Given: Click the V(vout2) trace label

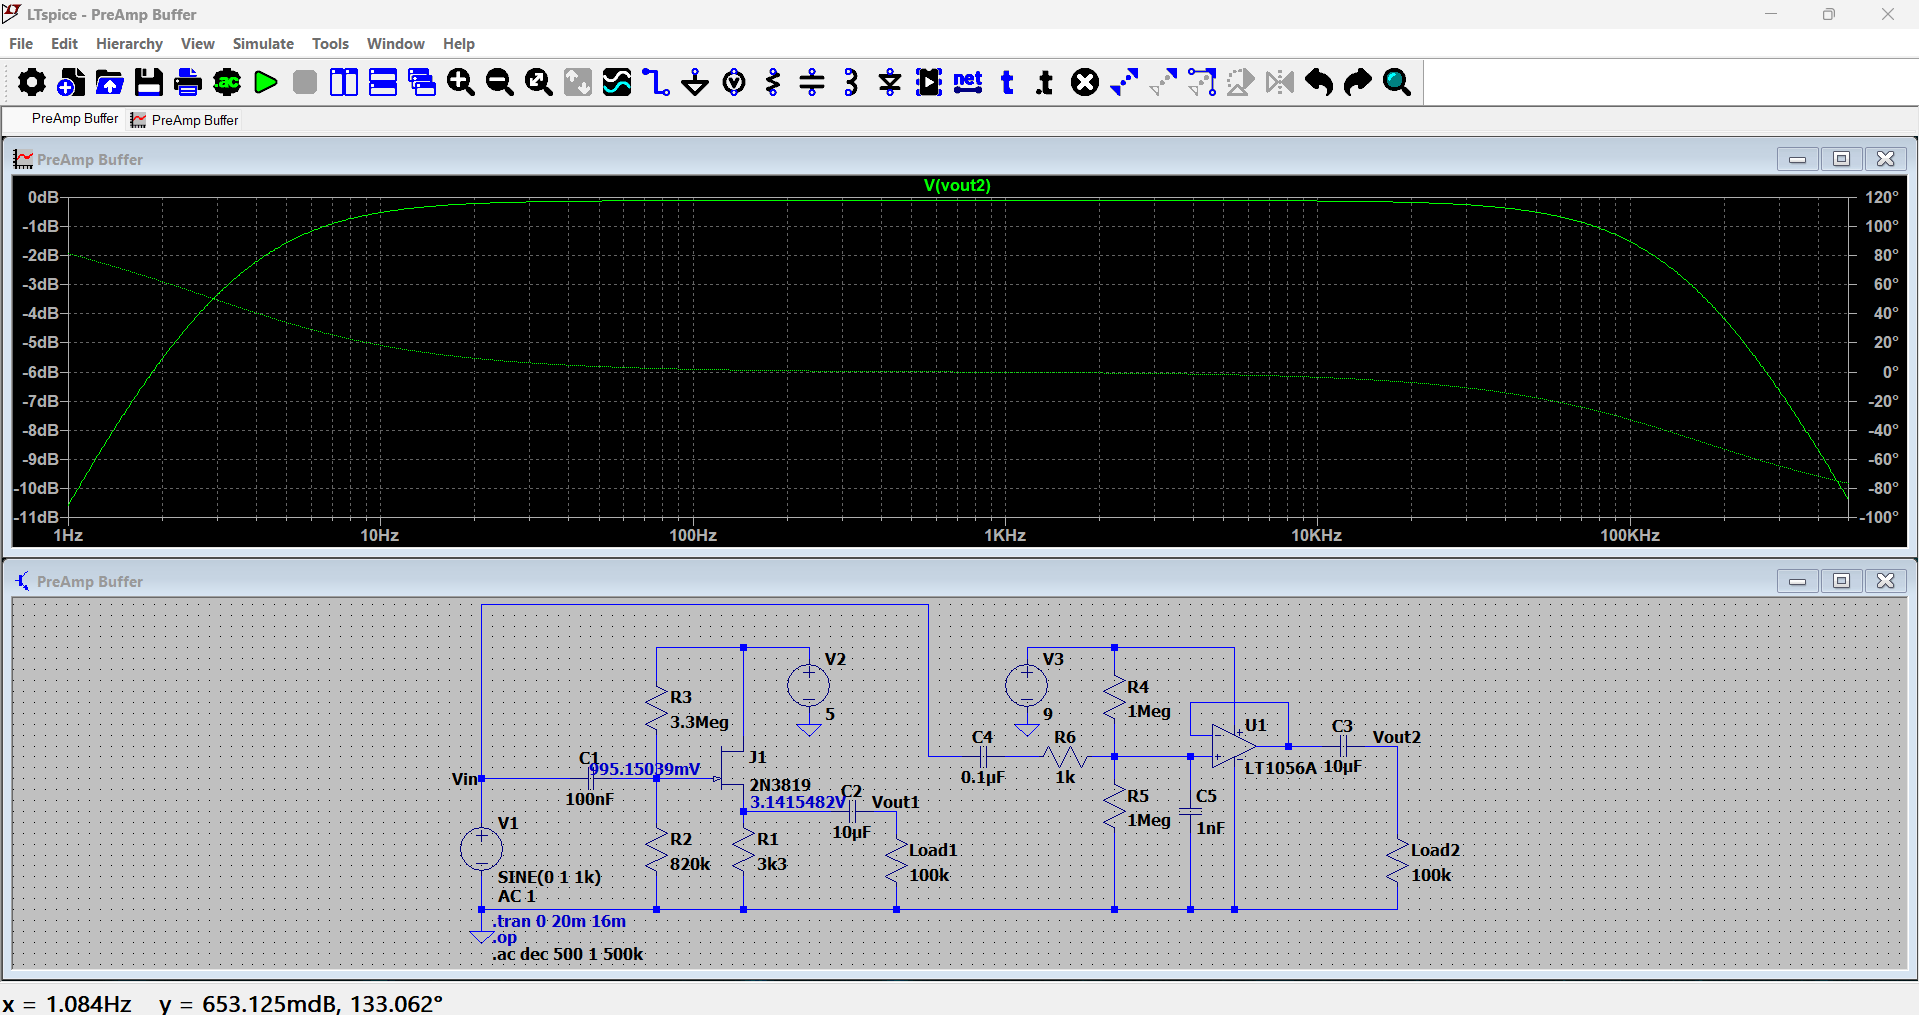Looking at the screenshot, I should (x=957, y=185).
